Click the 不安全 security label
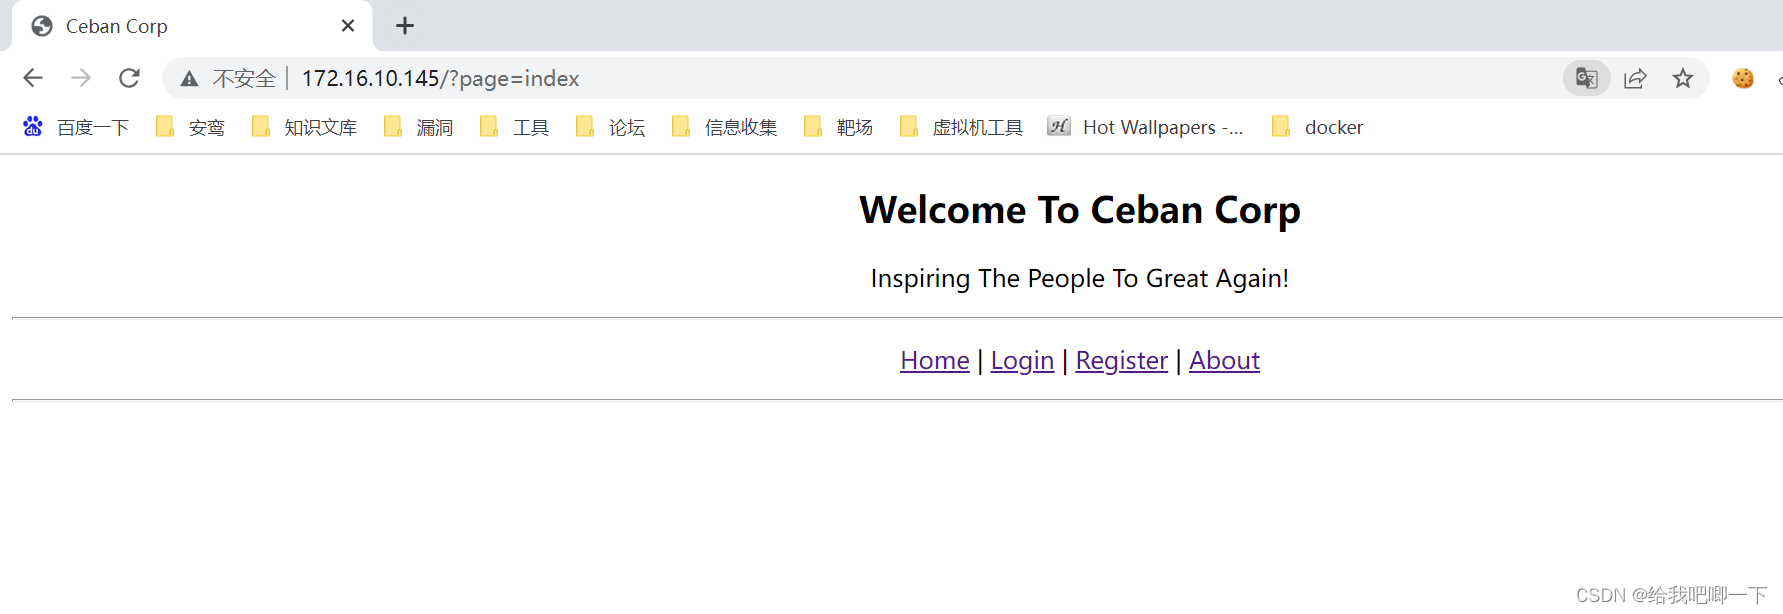 (x=244, y=78)
